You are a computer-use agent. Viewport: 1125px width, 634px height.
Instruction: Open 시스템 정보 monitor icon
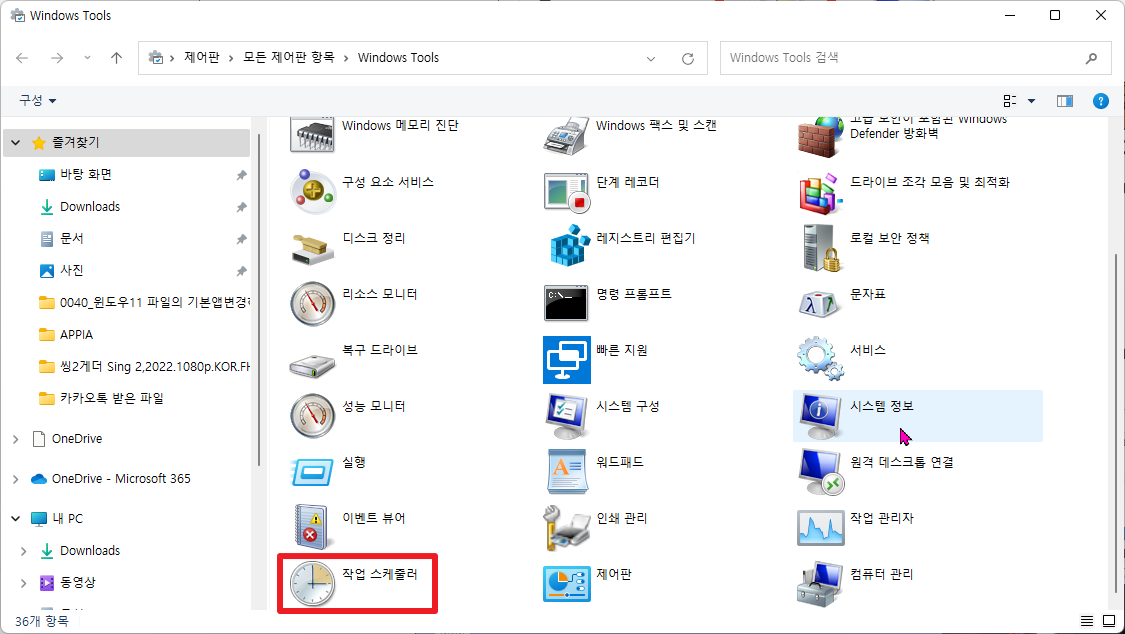820,416
